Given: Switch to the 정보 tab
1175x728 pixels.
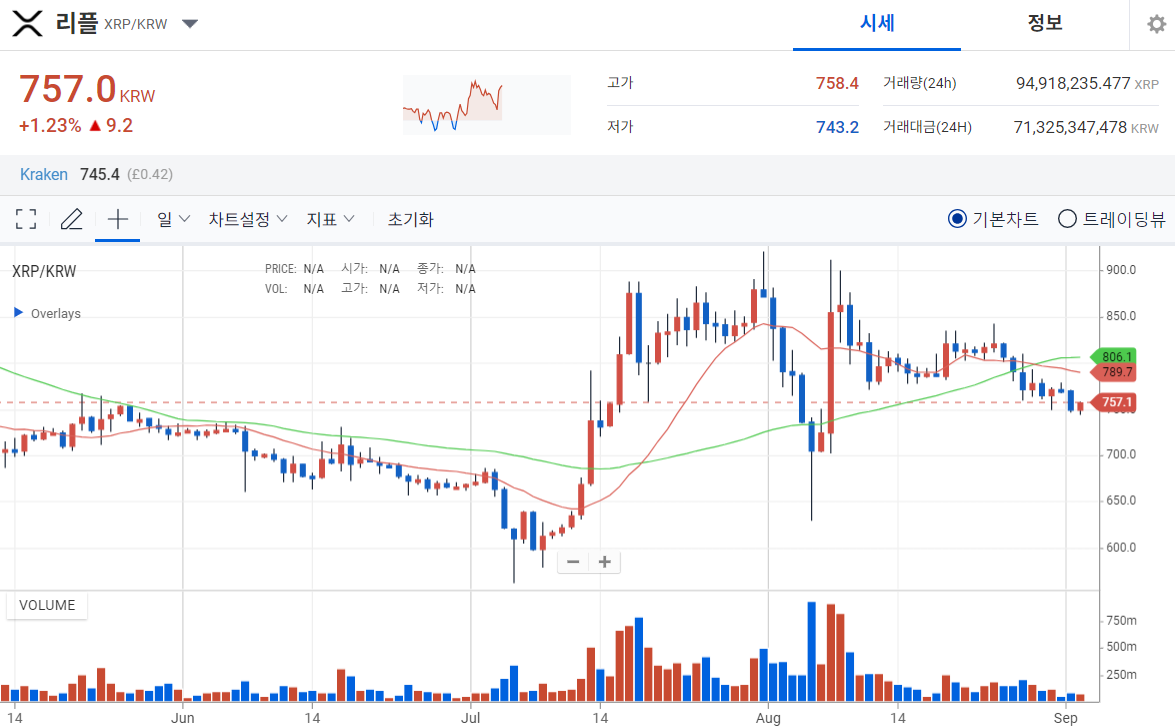Looking at the screenshot, I should pyautogui.click(x=1045, y=23).
